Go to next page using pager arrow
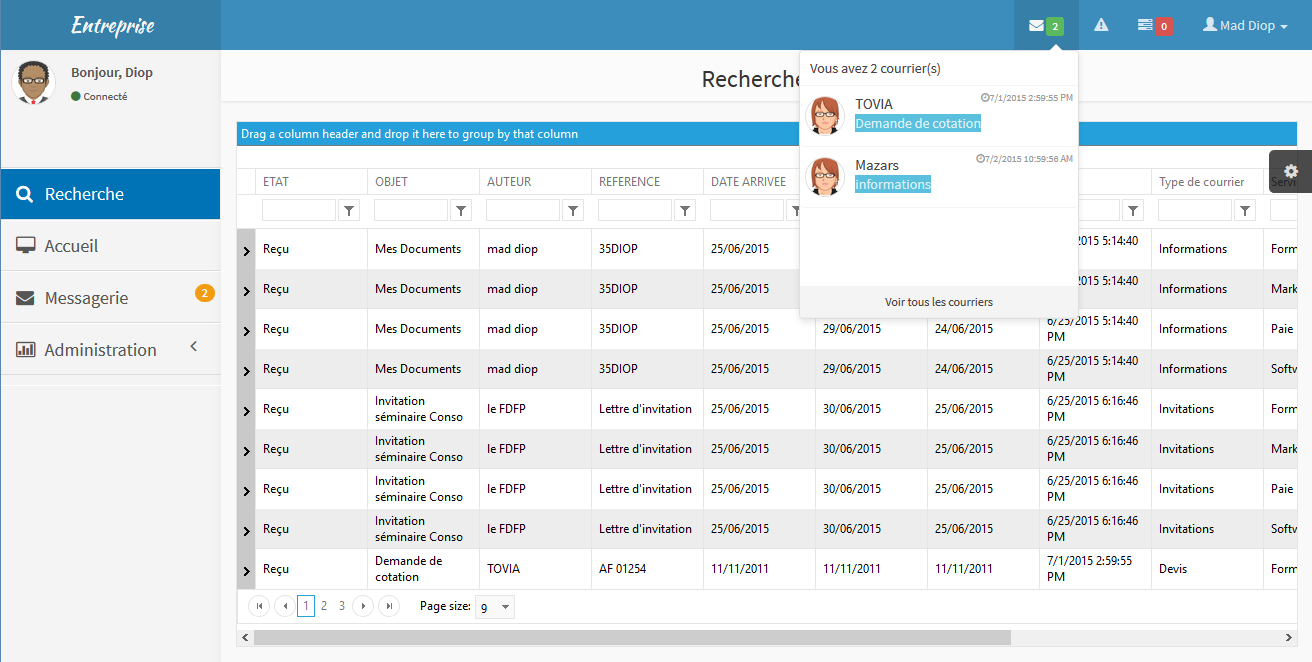1312x662 pixels. 363,606
